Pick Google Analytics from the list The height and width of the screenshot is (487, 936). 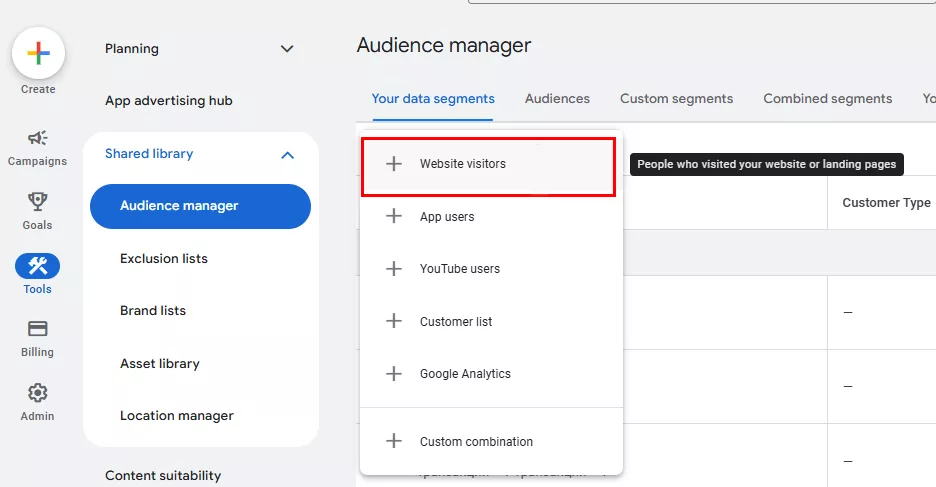(x=465, y=374)
